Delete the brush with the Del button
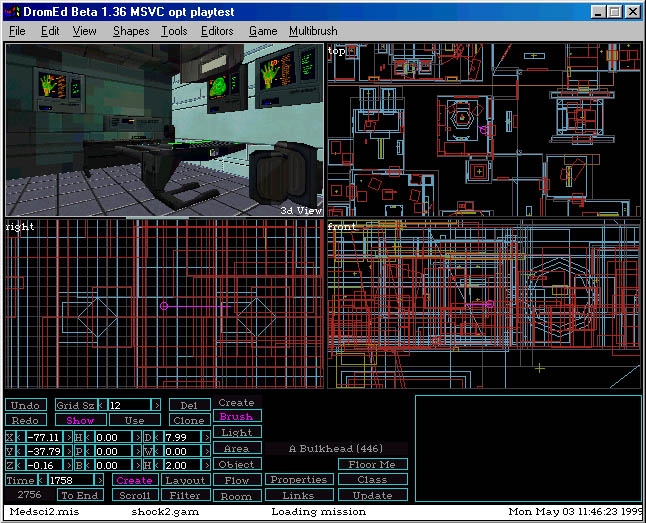Screen dimensions: 646x523 (189, 405)
